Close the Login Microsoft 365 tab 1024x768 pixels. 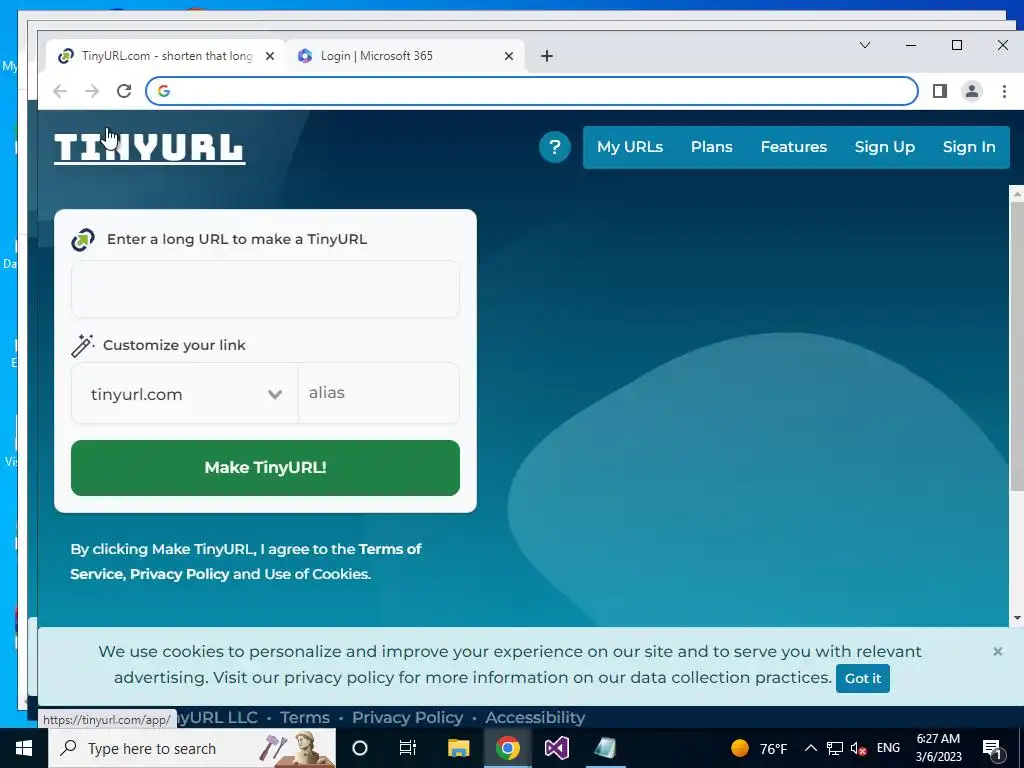(509, 56)
